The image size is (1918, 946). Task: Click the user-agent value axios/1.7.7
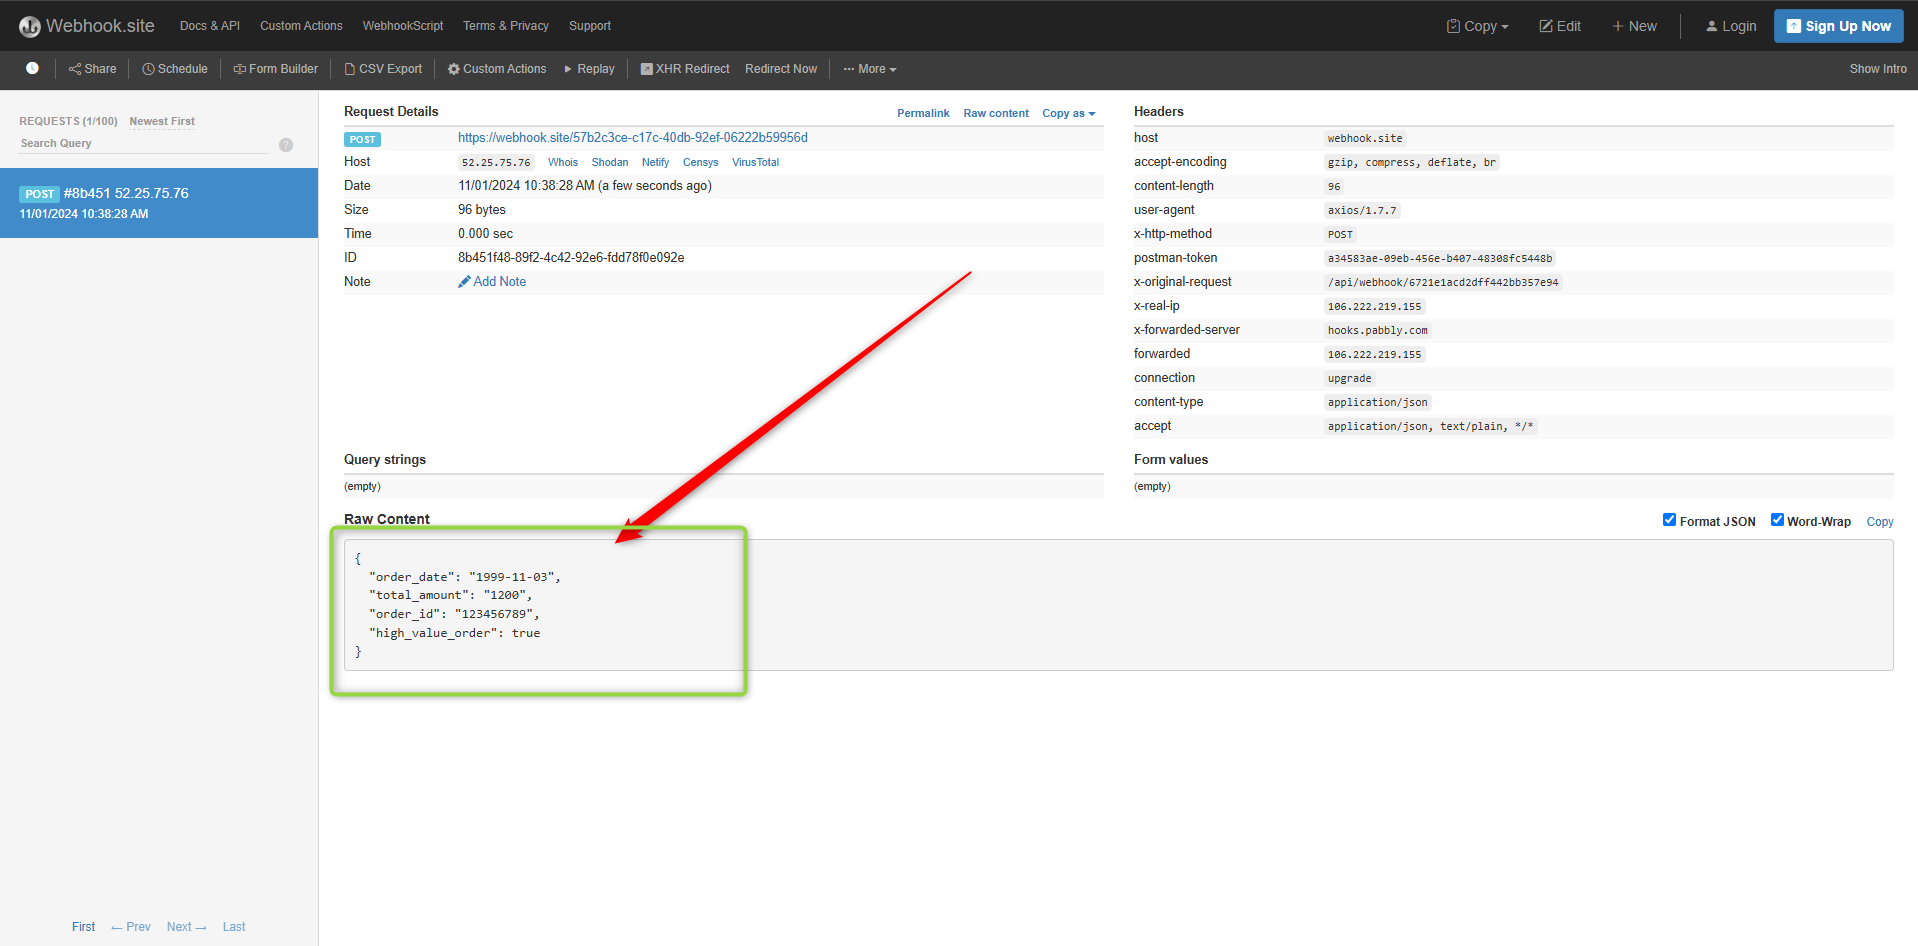click(x=1362, y=210)
